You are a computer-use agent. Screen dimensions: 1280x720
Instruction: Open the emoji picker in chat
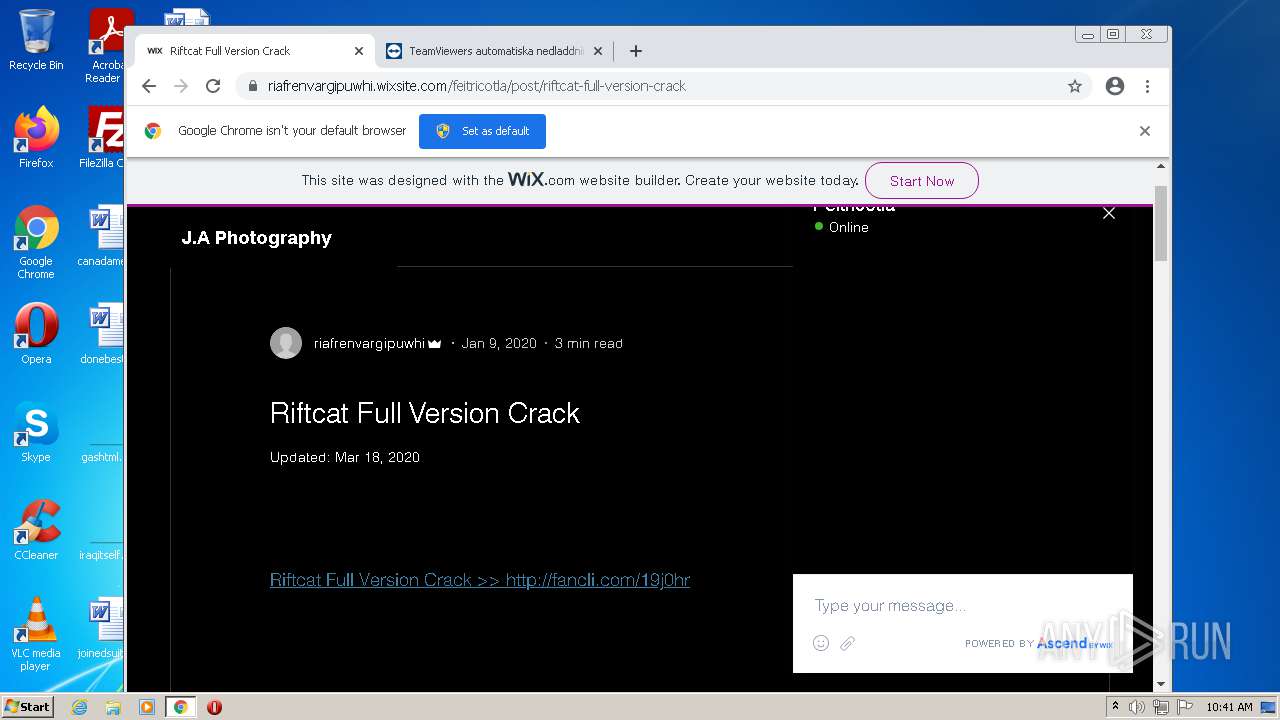coord(821,643)
